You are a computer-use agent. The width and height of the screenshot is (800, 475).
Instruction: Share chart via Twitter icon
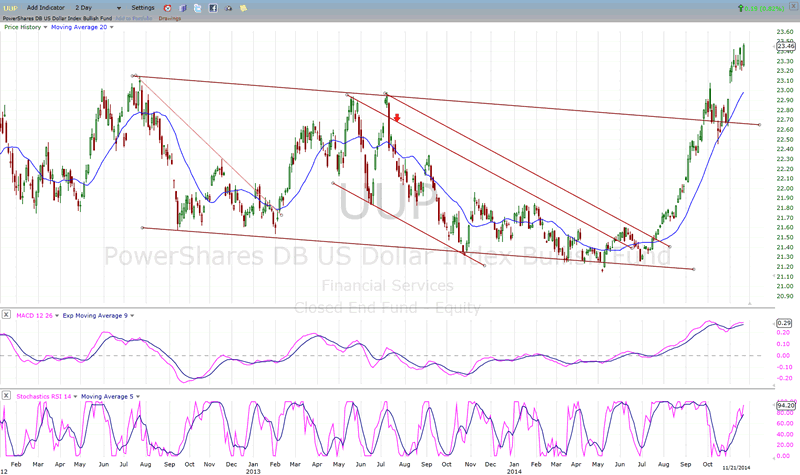tap(198, 8)
